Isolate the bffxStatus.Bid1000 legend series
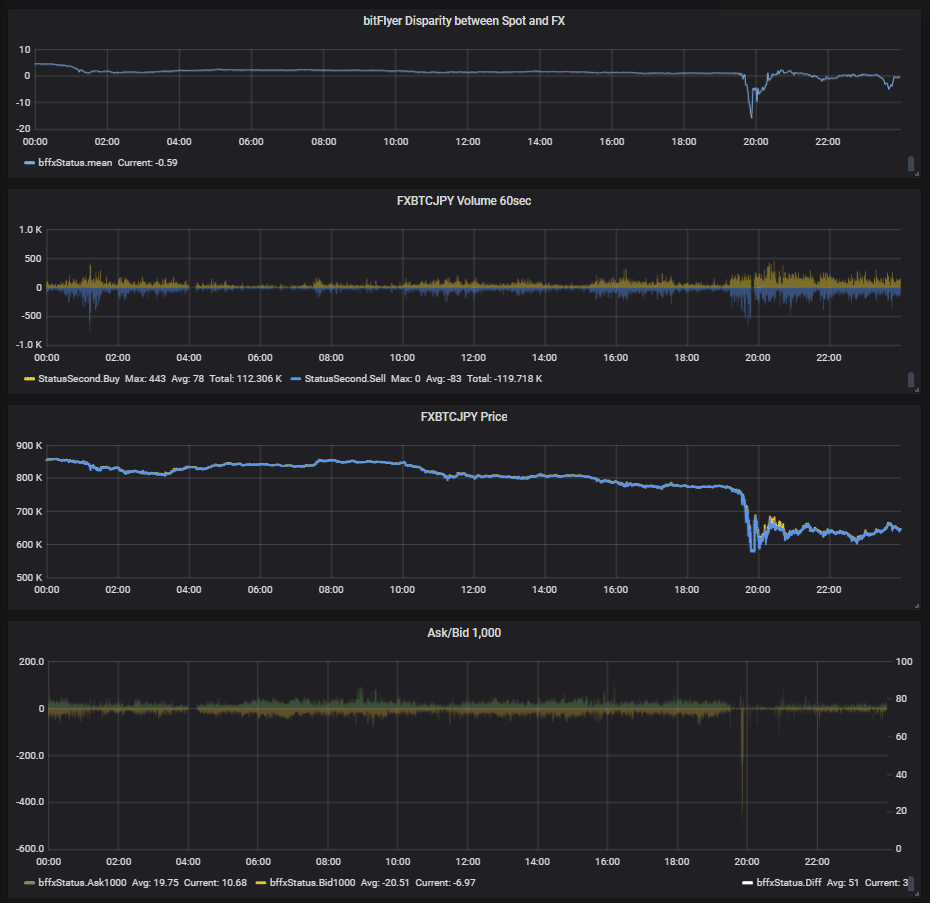Image resolution: width=930 pixels, height=903 pixels. pyautogui.click(x=312, y=882)
